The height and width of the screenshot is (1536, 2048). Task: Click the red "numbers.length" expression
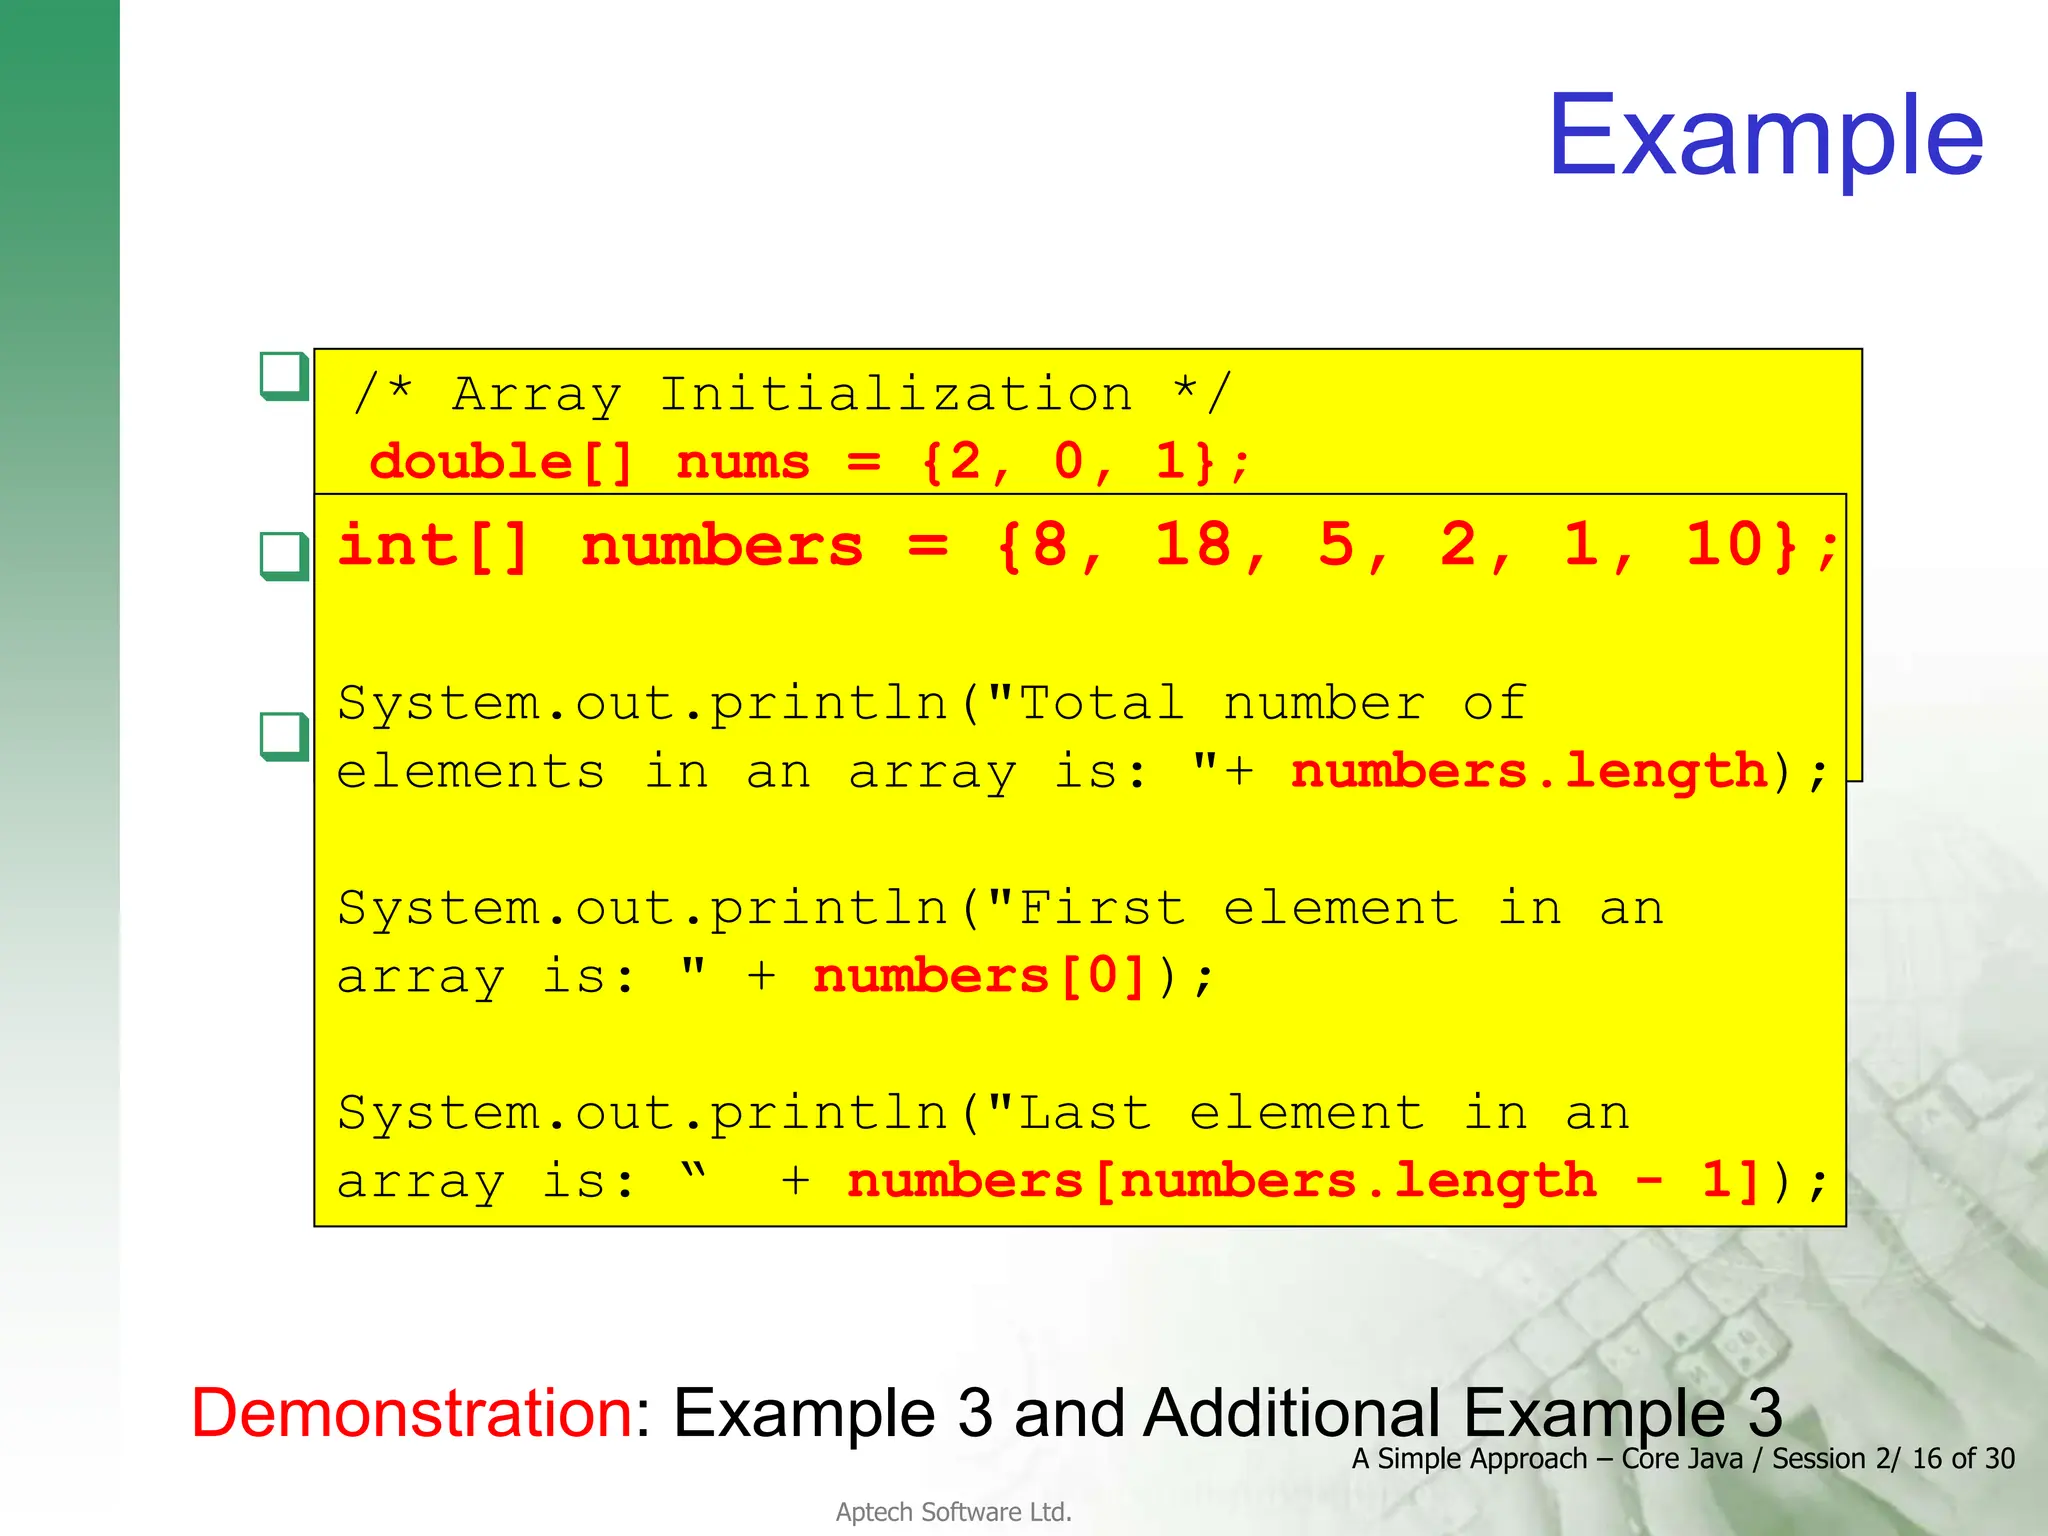coord(1529,771)
